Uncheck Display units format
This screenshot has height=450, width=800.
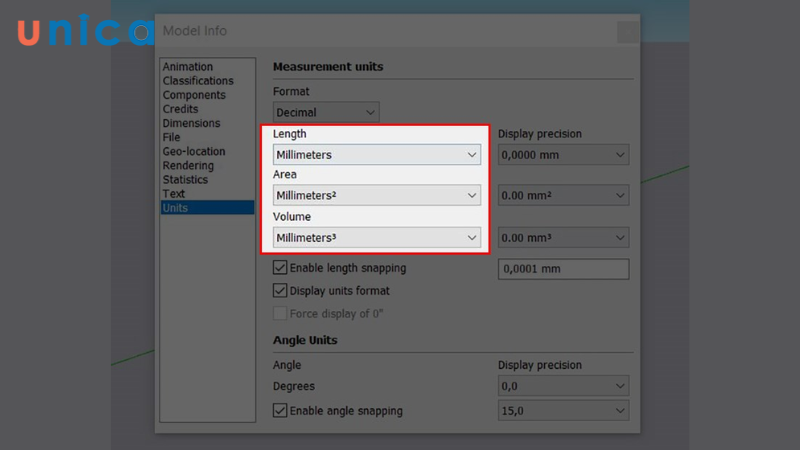click(x=281, y=291)
